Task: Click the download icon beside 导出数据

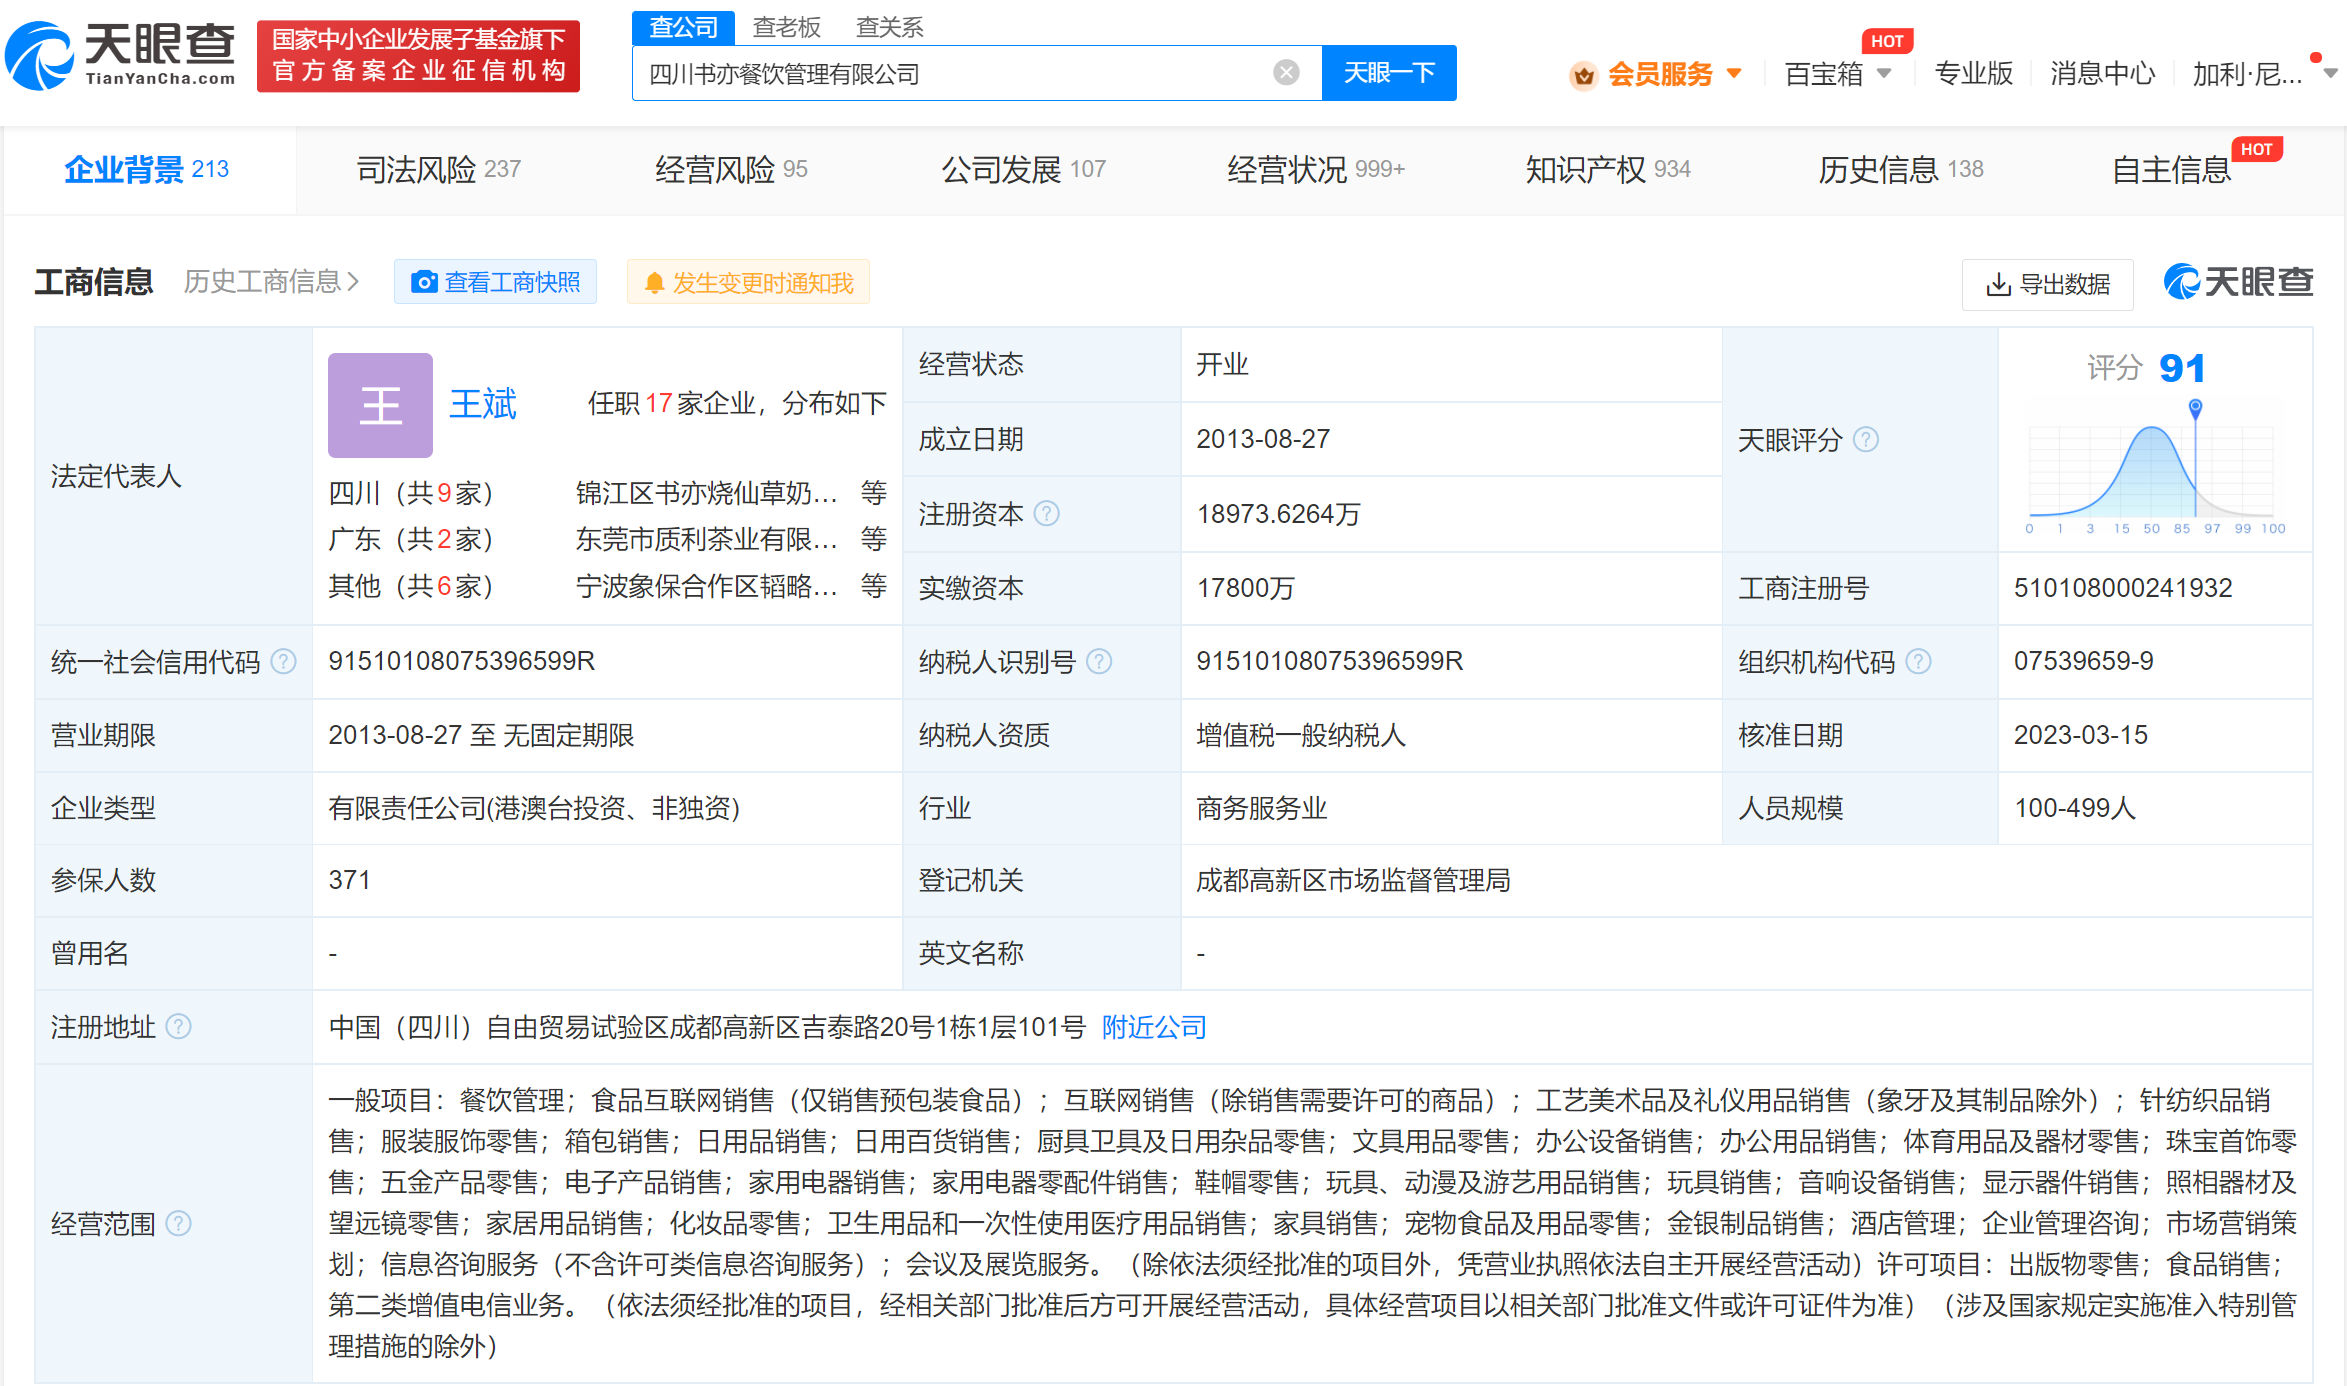Action: [1998, 285]
